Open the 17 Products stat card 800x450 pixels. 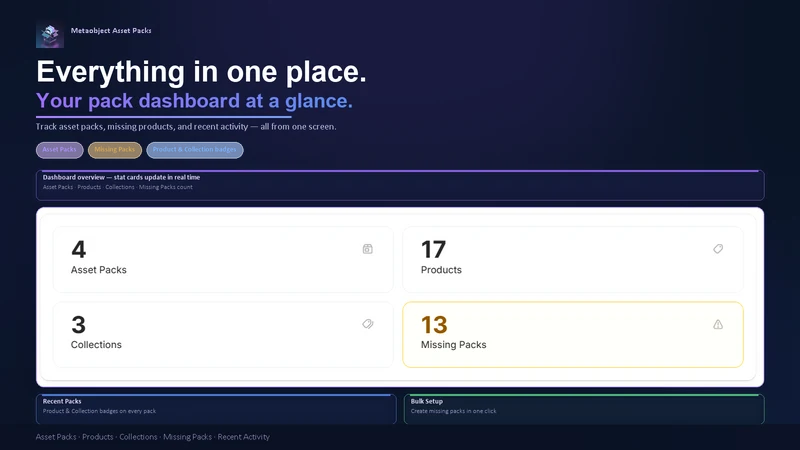point(573,260)
